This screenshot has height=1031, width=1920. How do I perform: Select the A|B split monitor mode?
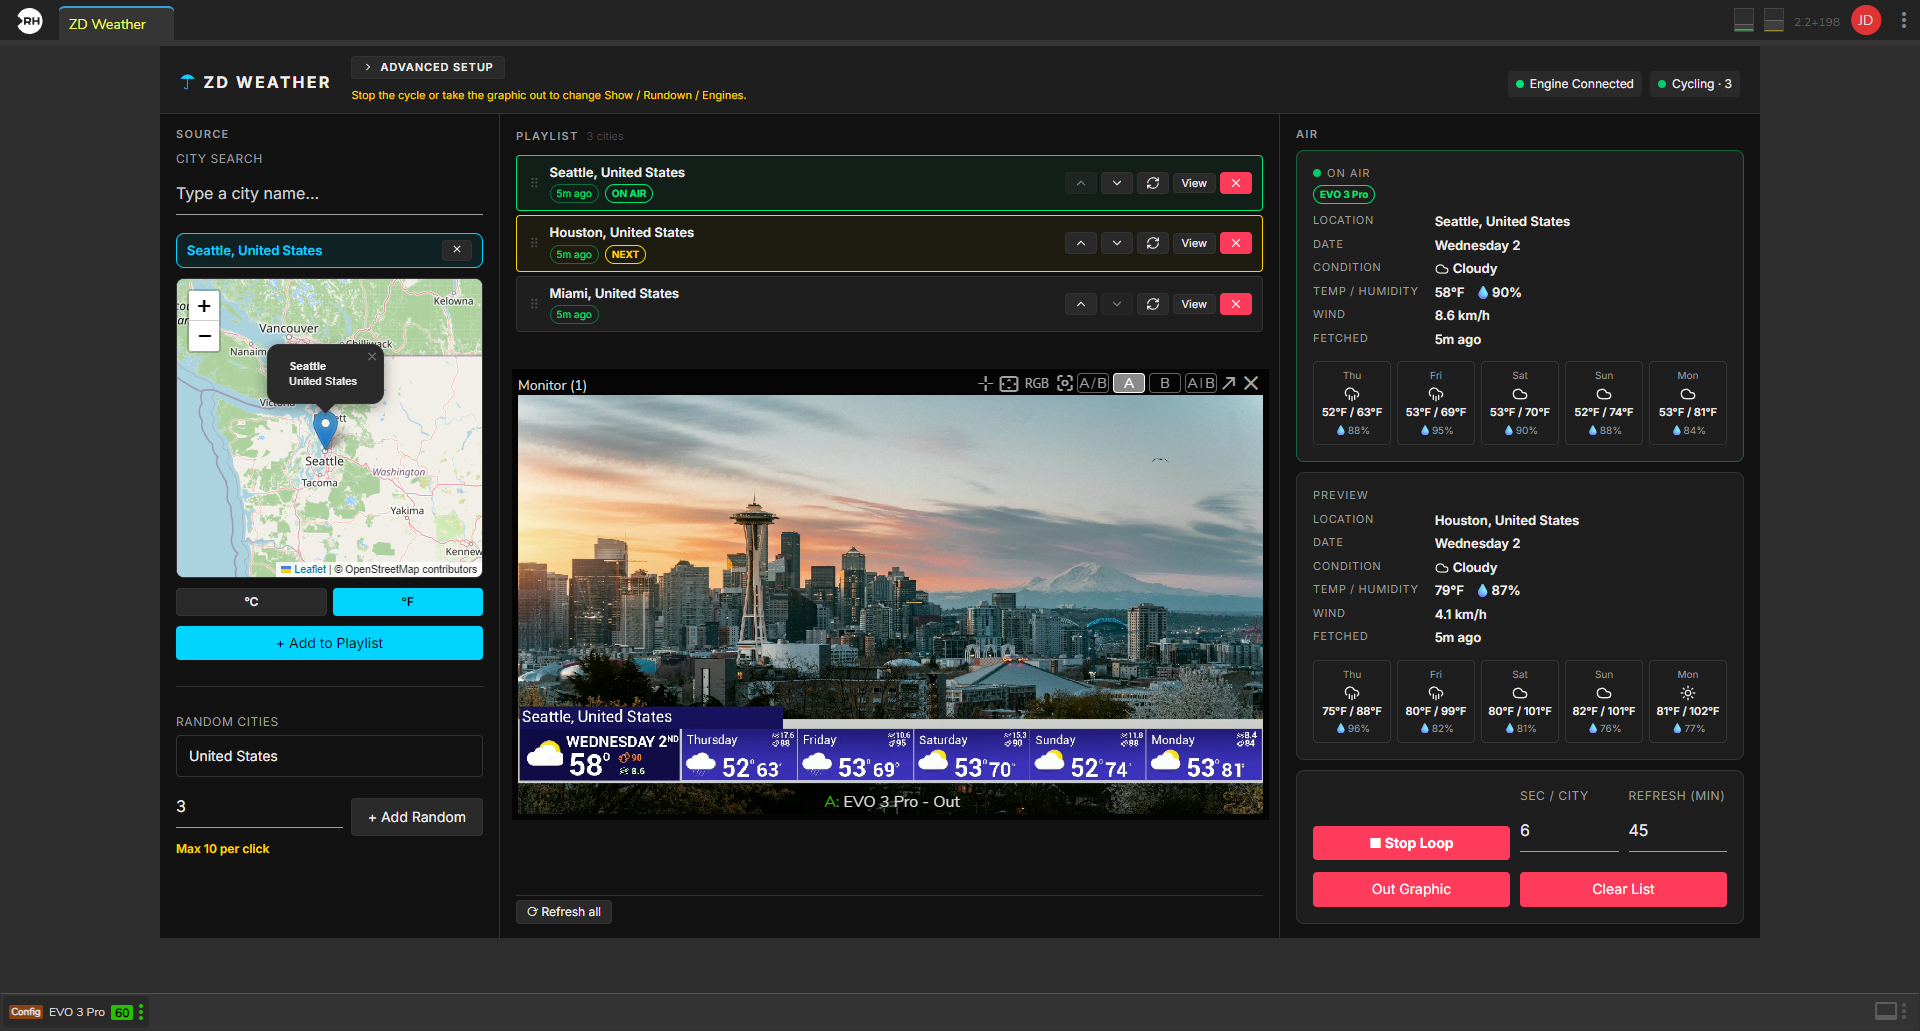(1201, 383)
